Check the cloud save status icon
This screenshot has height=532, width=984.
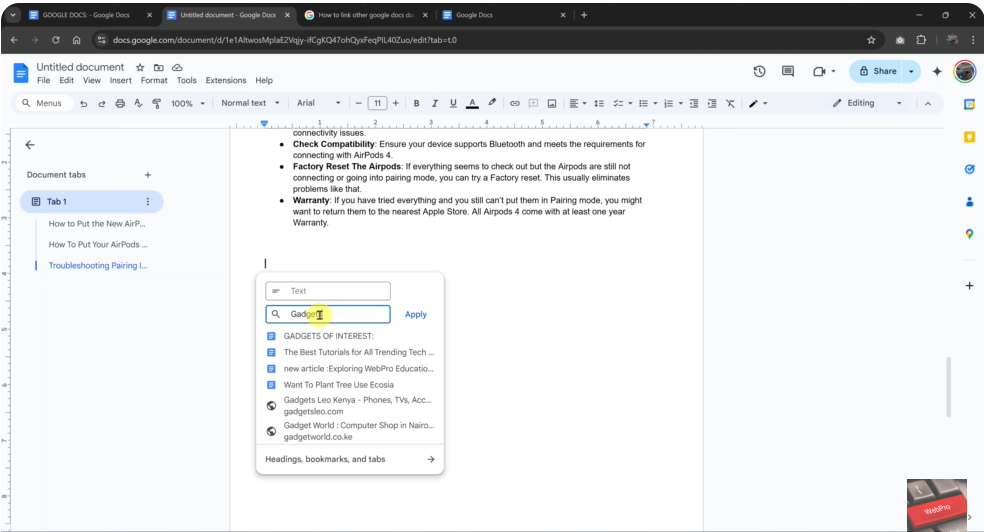pos(177,67)
